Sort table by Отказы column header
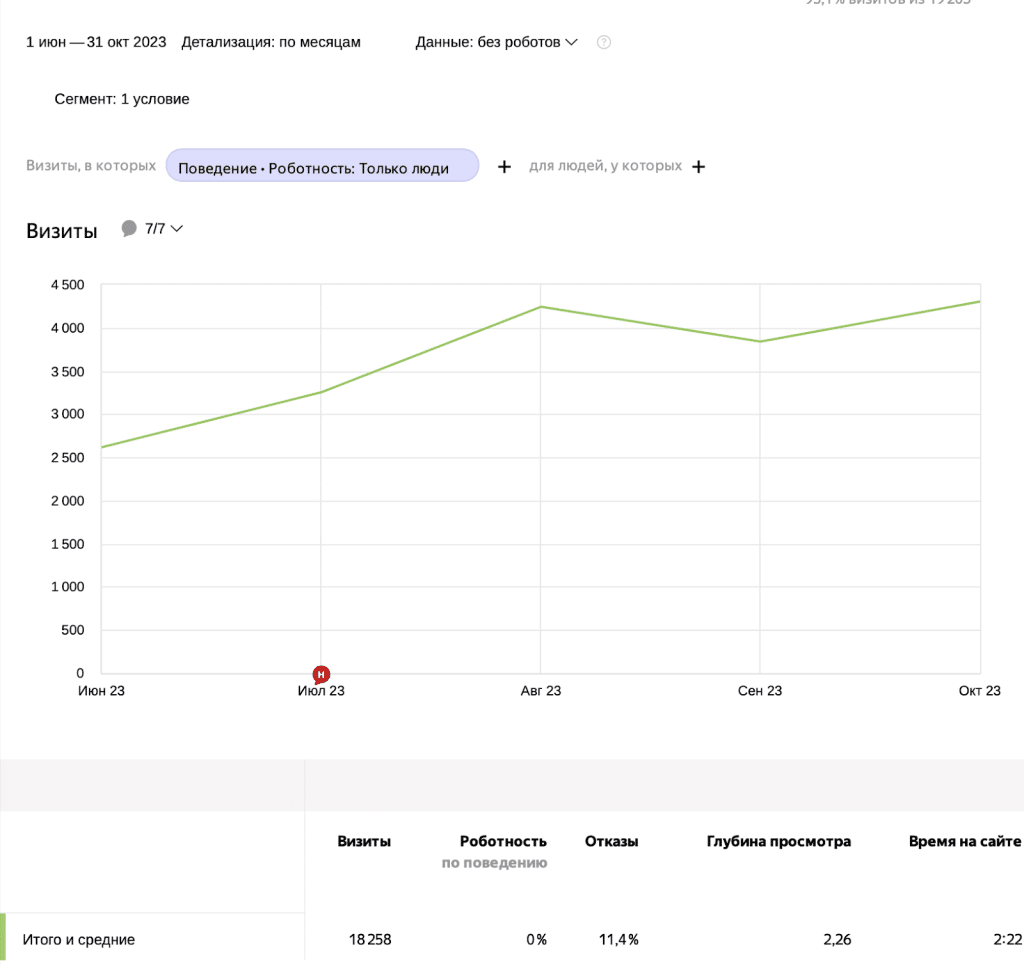1024x966 pixels. coord(611,841)
